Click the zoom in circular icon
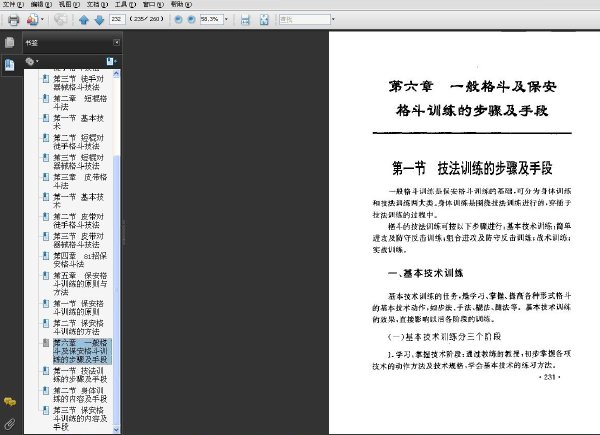 (x=191, y=19)
